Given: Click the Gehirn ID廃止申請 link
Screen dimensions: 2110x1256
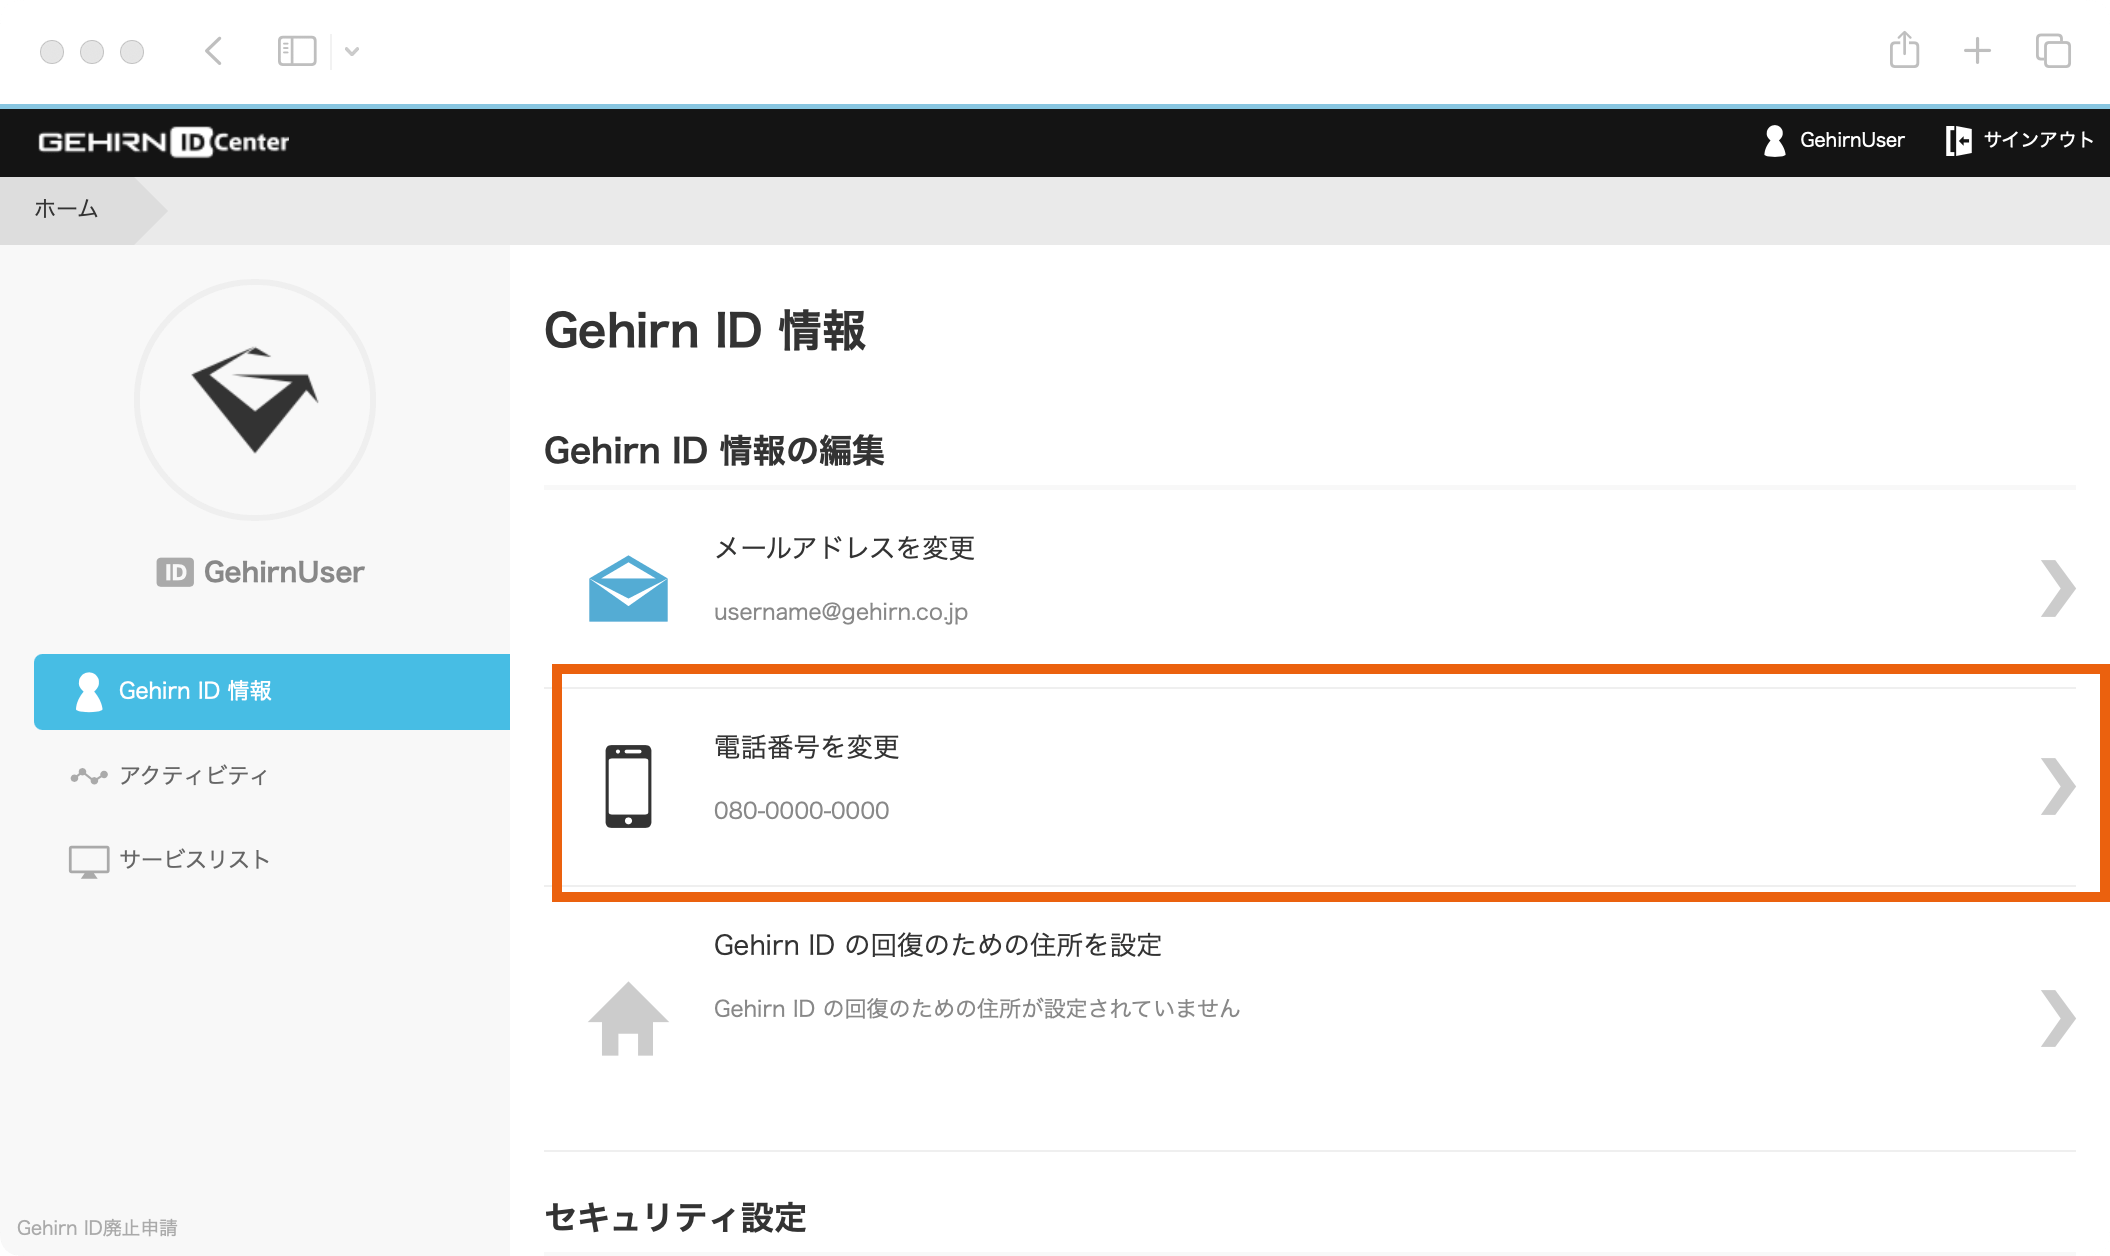Looking at the screenshot, I should (x=97, y=1227).
